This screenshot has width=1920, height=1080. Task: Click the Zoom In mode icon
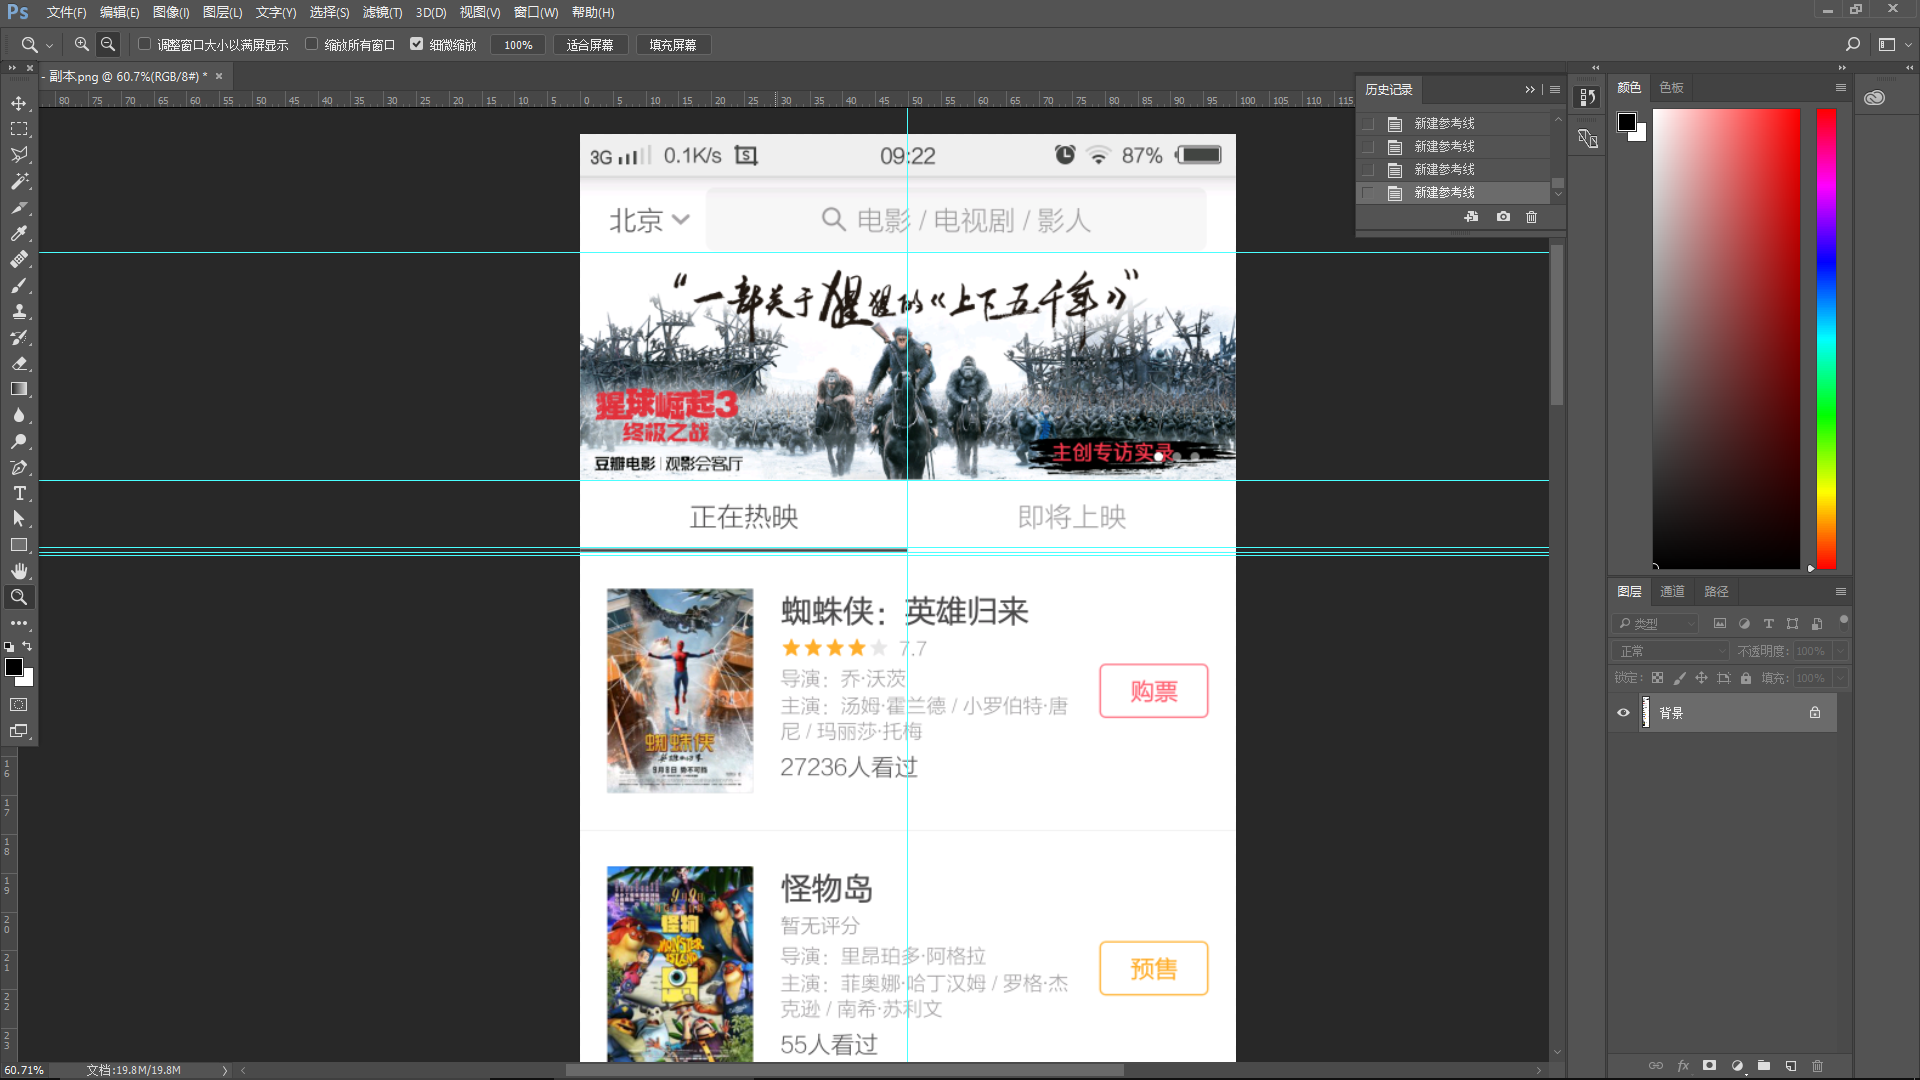[82, 44]
